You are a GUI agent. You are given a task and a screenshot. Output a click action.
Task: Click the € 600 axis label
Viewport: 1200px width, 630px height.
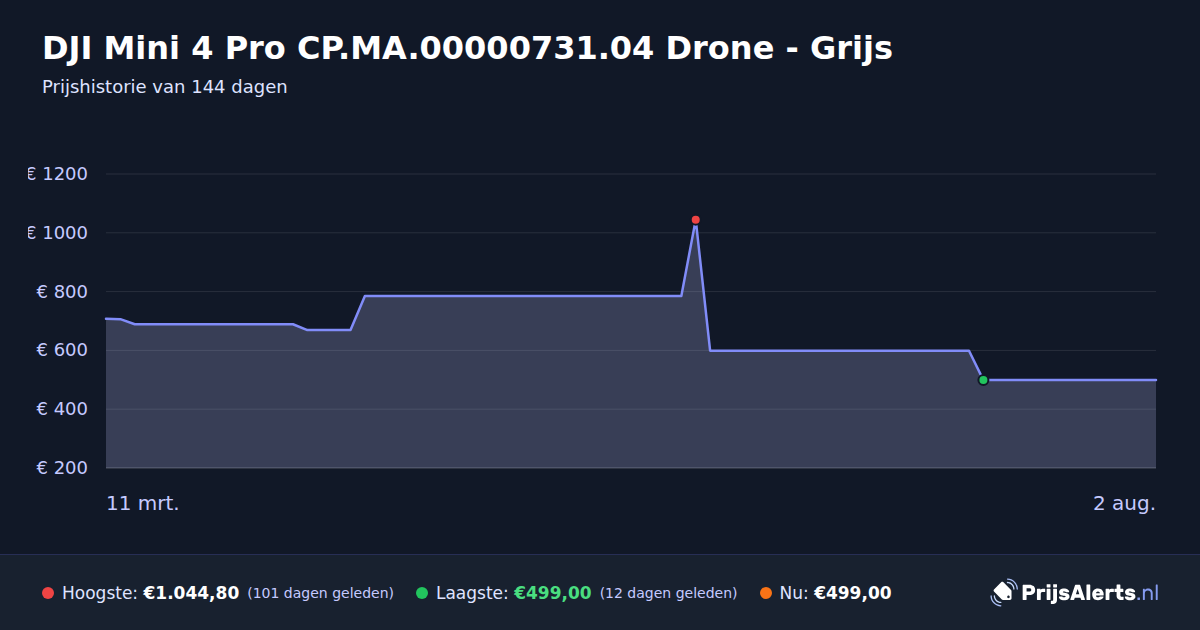pyautogui.click(x=63, y=350)
